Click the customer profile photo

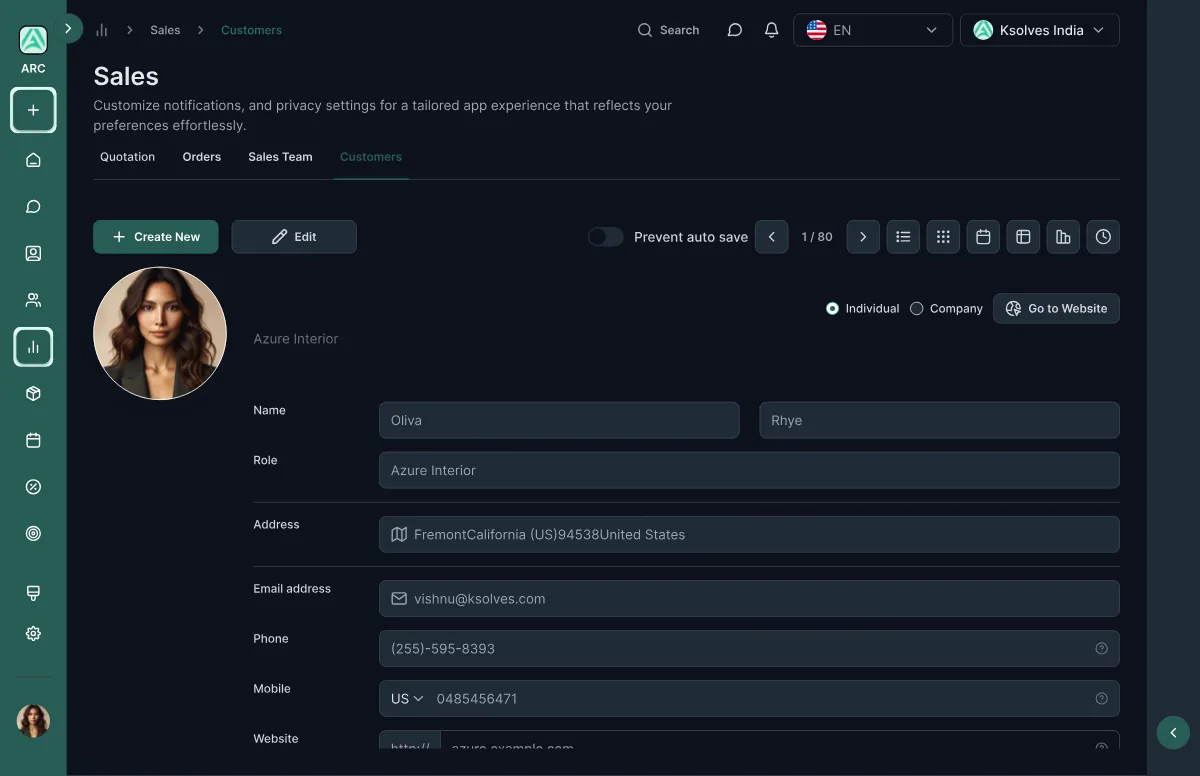(x=160, y=333)
